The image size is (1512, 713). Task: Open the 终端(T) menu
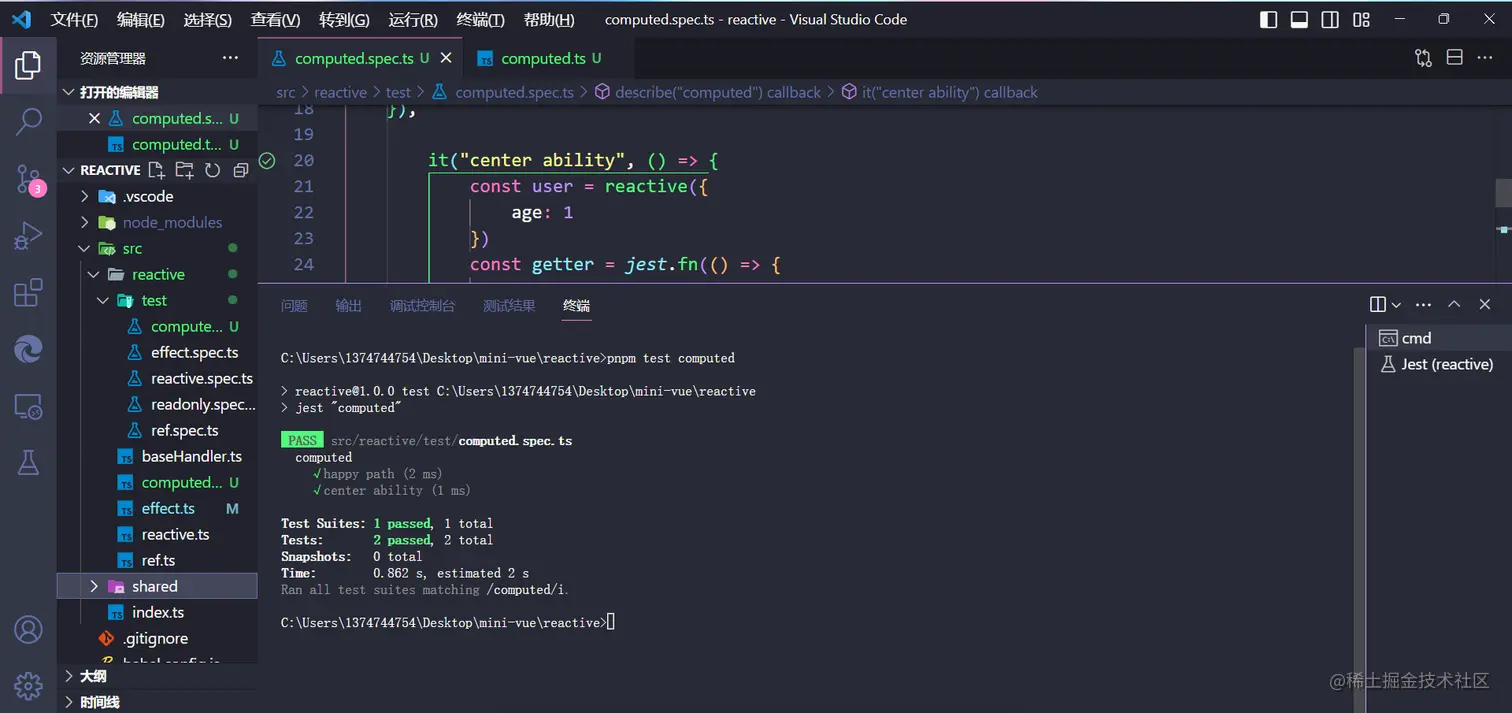coord(480,20)
